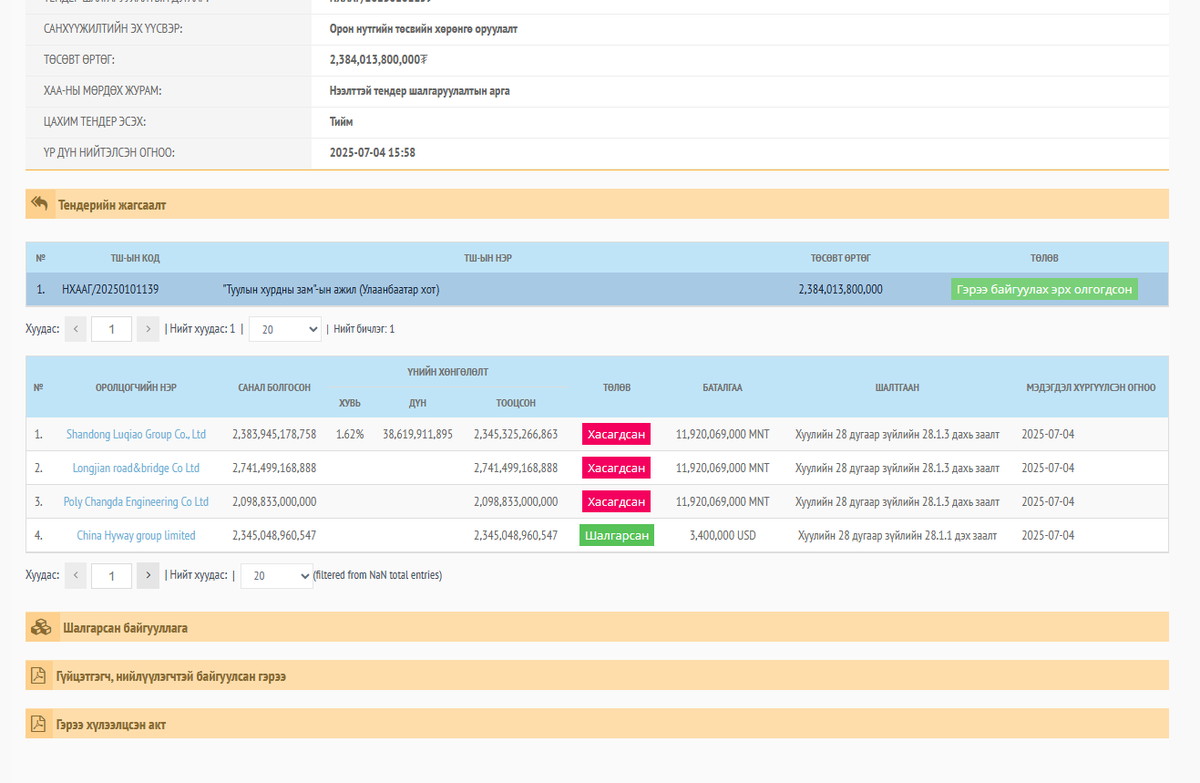The height and width of the screenshot is (783, 1200).
Task: Click the back arrow icon beside Тендерийн жагсаалт
Action: (x=40, y=203)
